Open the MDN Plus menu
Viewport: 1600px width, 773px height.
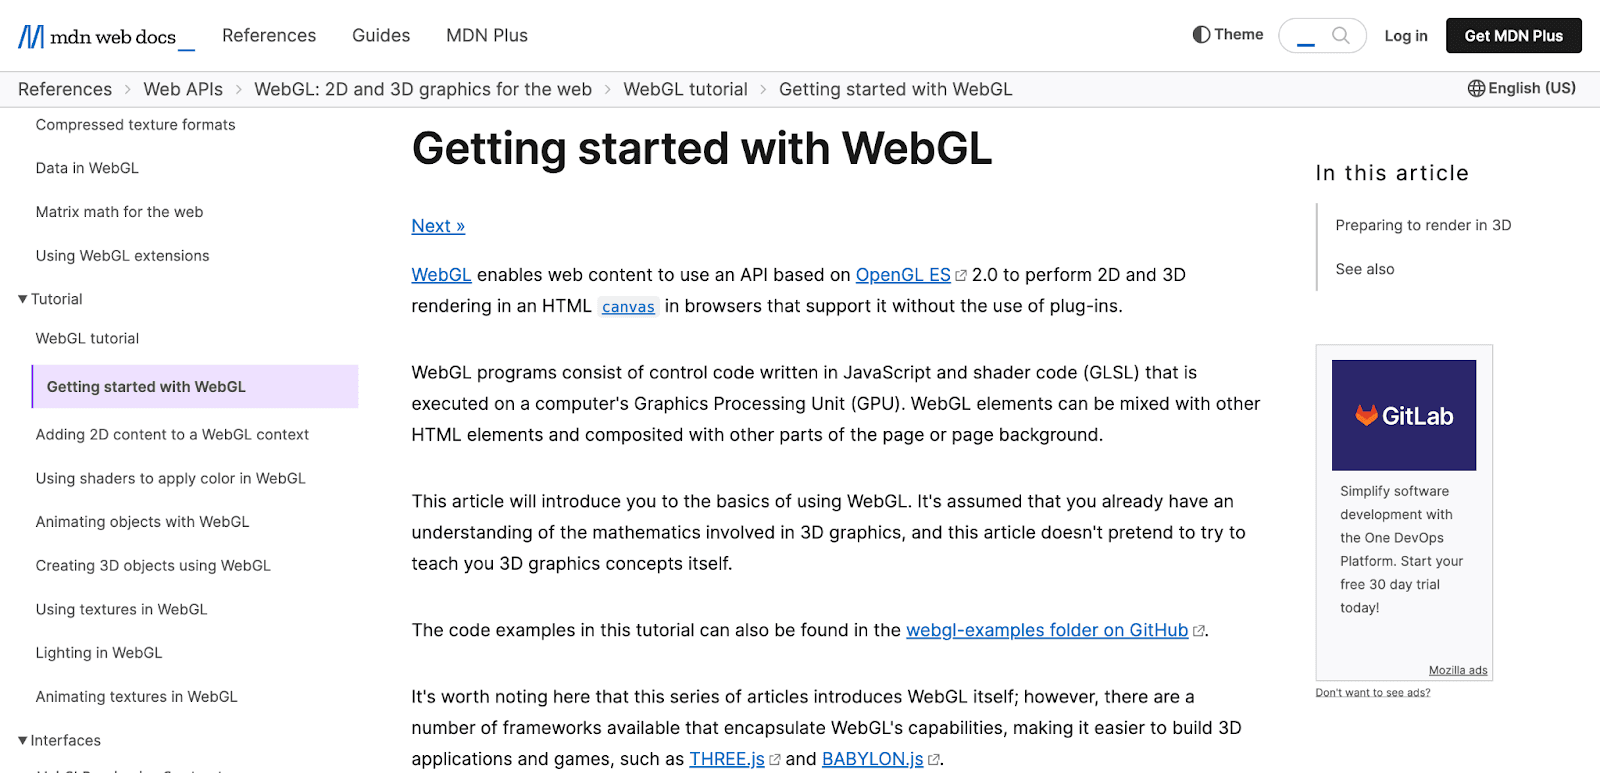(487, 36)
